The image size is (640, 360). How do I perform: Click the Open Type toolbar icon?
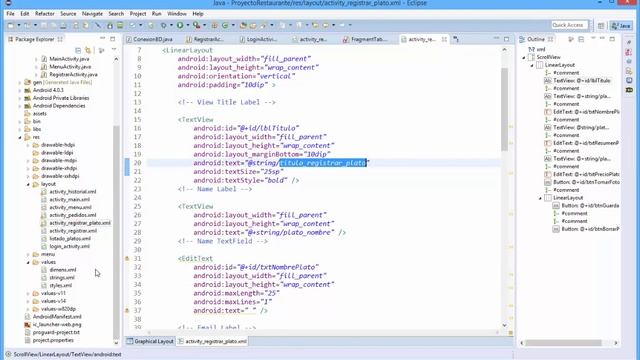243,25
